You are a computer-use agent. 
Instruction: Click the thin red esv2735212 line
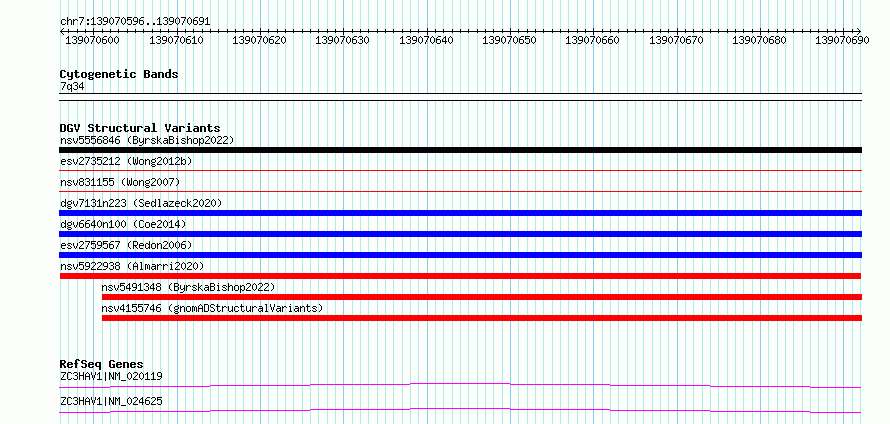point(460,170)
